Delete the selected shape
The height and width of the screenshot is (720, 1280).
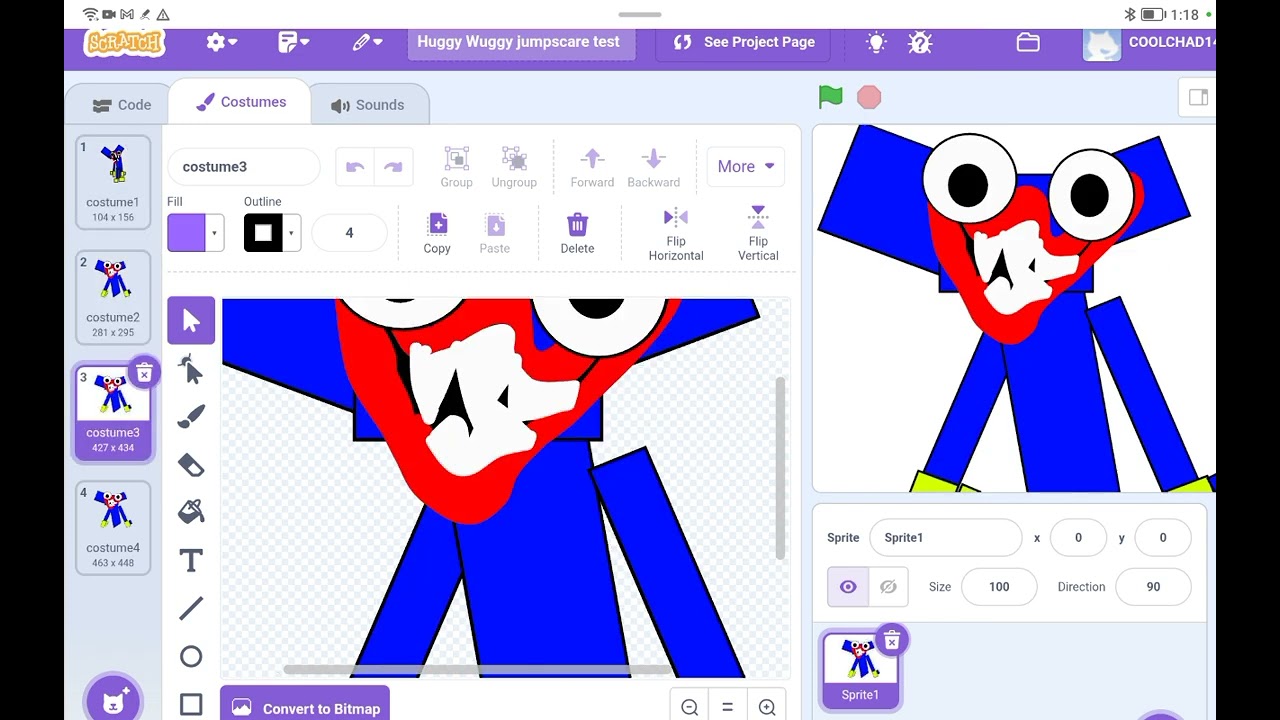[x=577, y=233]
